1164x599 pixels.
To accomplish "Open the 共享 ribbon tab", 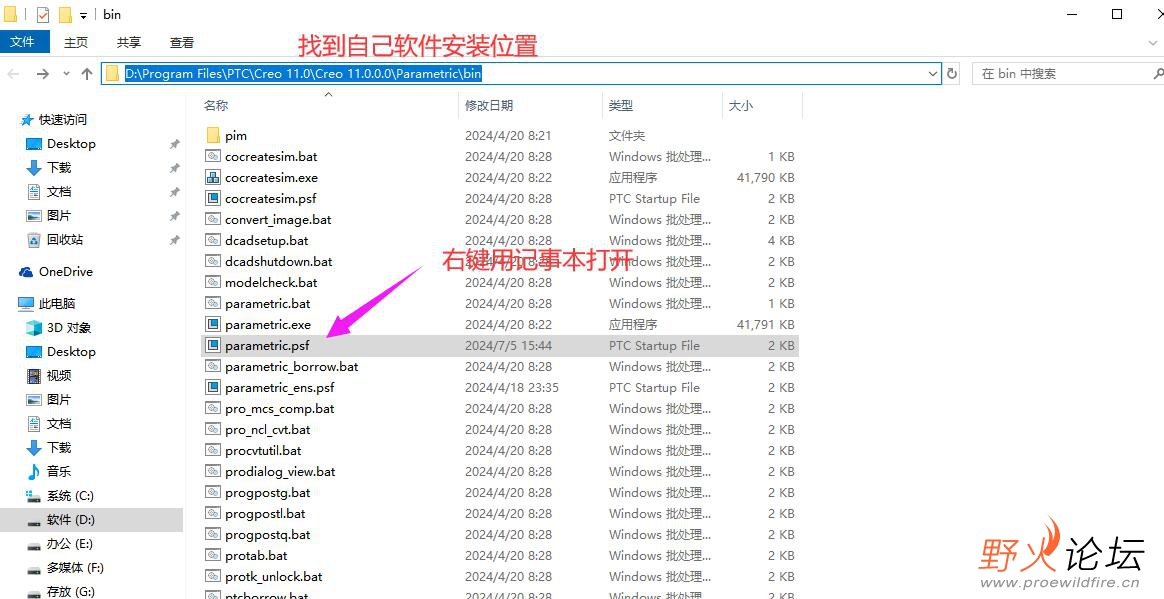I will [x=128, y=42].
